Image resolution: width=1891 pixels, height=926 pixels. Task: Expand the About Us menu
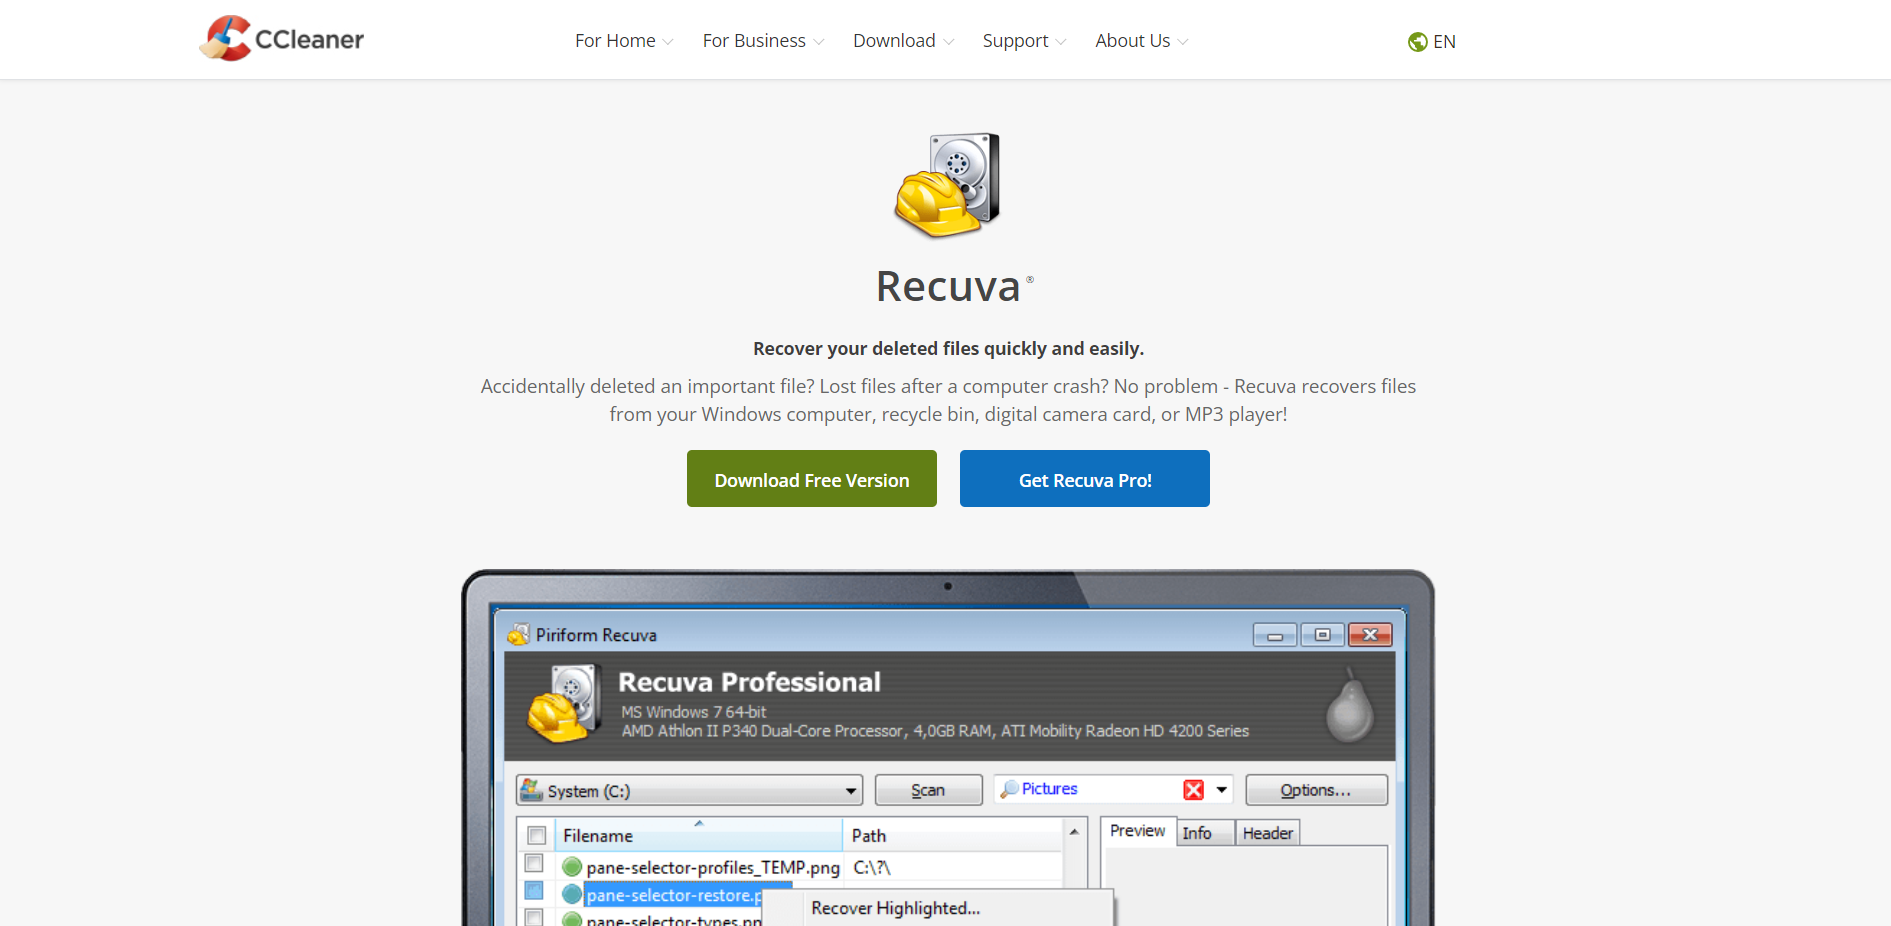(1142, 41)
